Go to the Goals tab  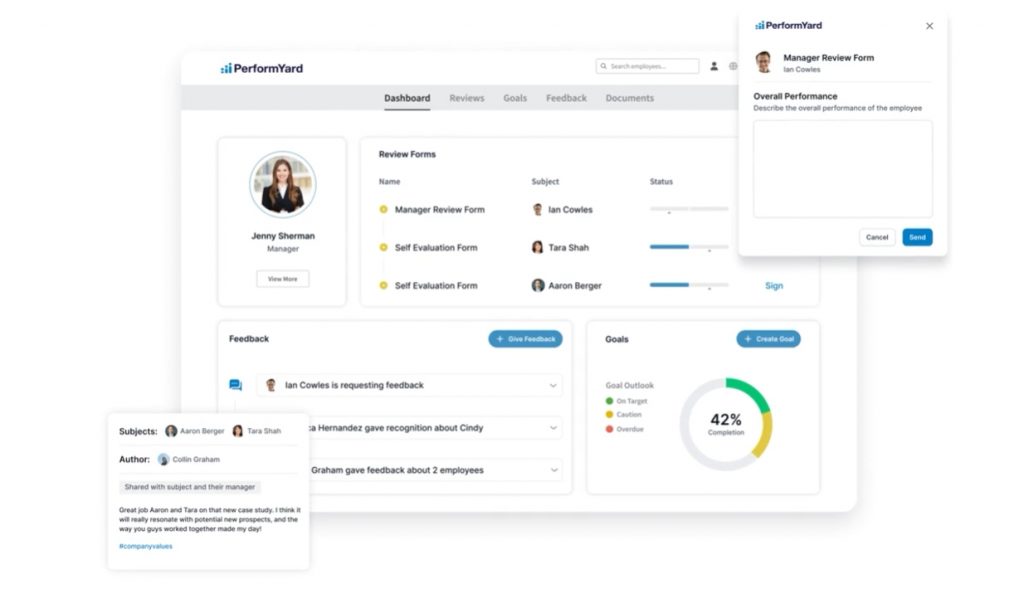[x=515, y=98]
